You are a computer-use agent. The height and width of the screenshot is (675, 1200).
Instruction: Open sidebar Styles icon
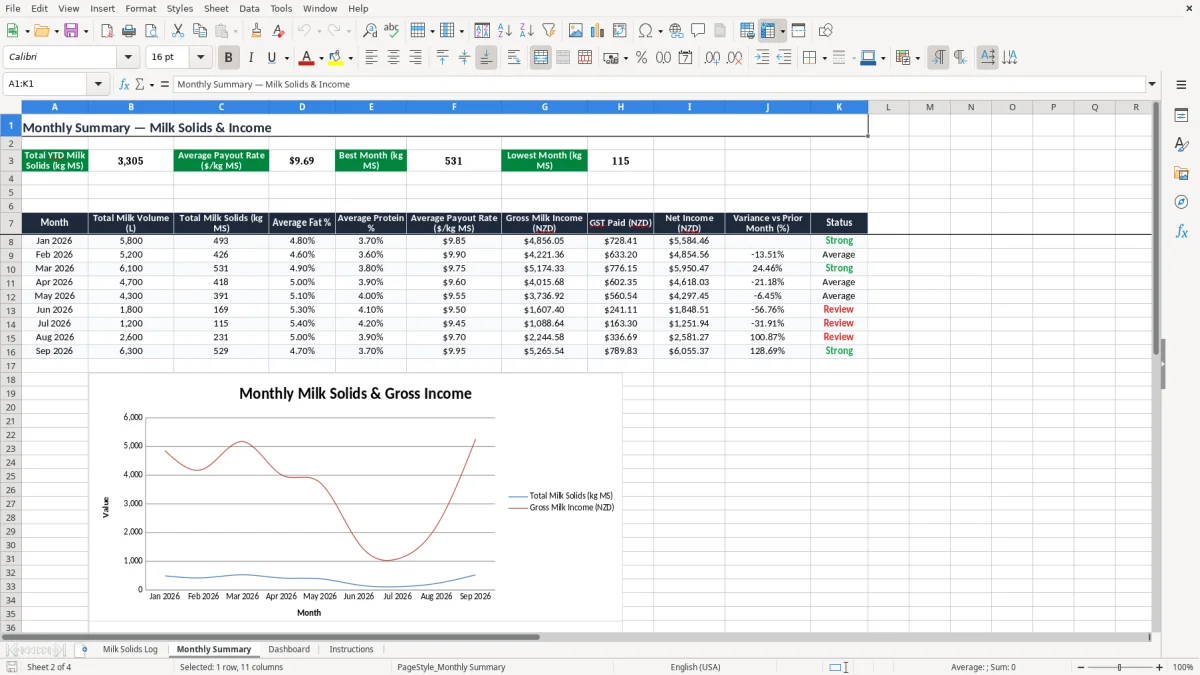1181,145
